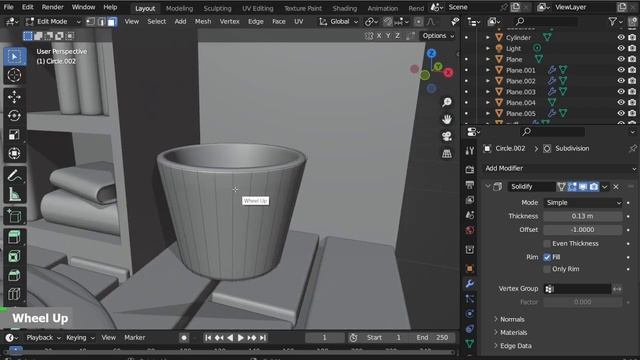640x360 pixels.
Task: Open the Modifiers wrench properties tab
Action: [470, 284]
